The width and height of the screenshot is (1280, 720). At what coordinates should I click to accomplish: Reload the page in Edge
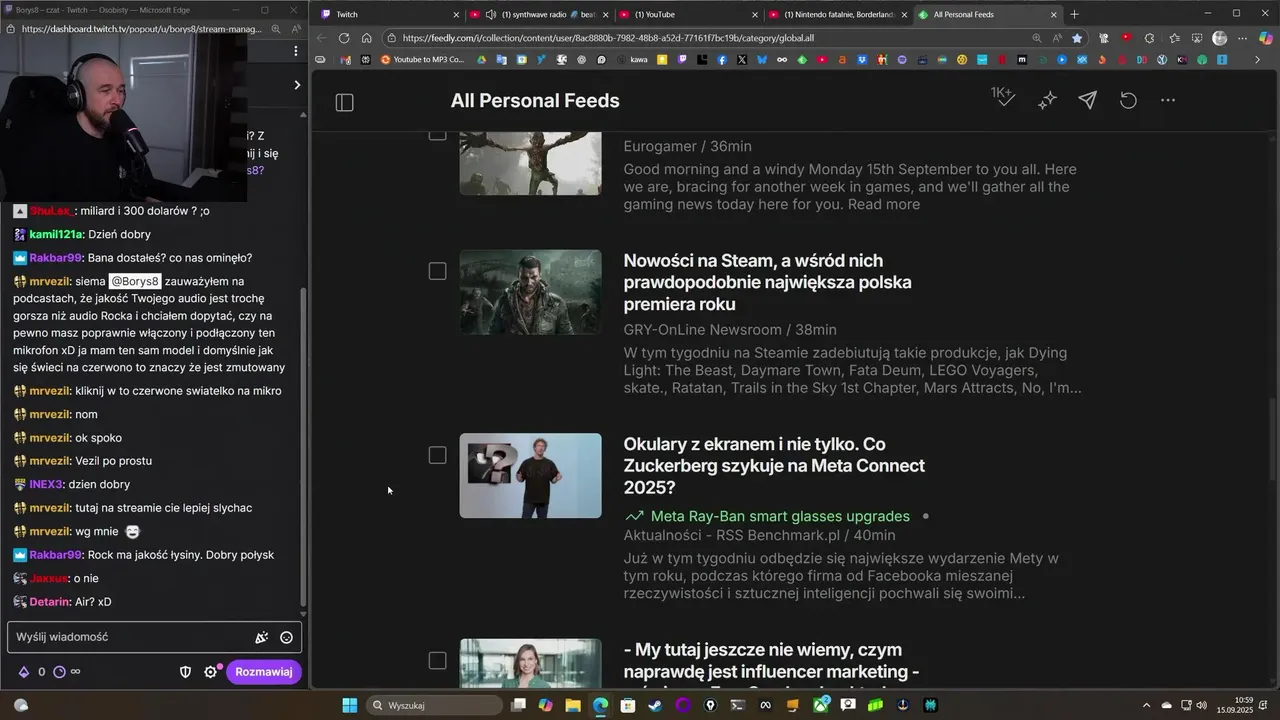[344, 38]
